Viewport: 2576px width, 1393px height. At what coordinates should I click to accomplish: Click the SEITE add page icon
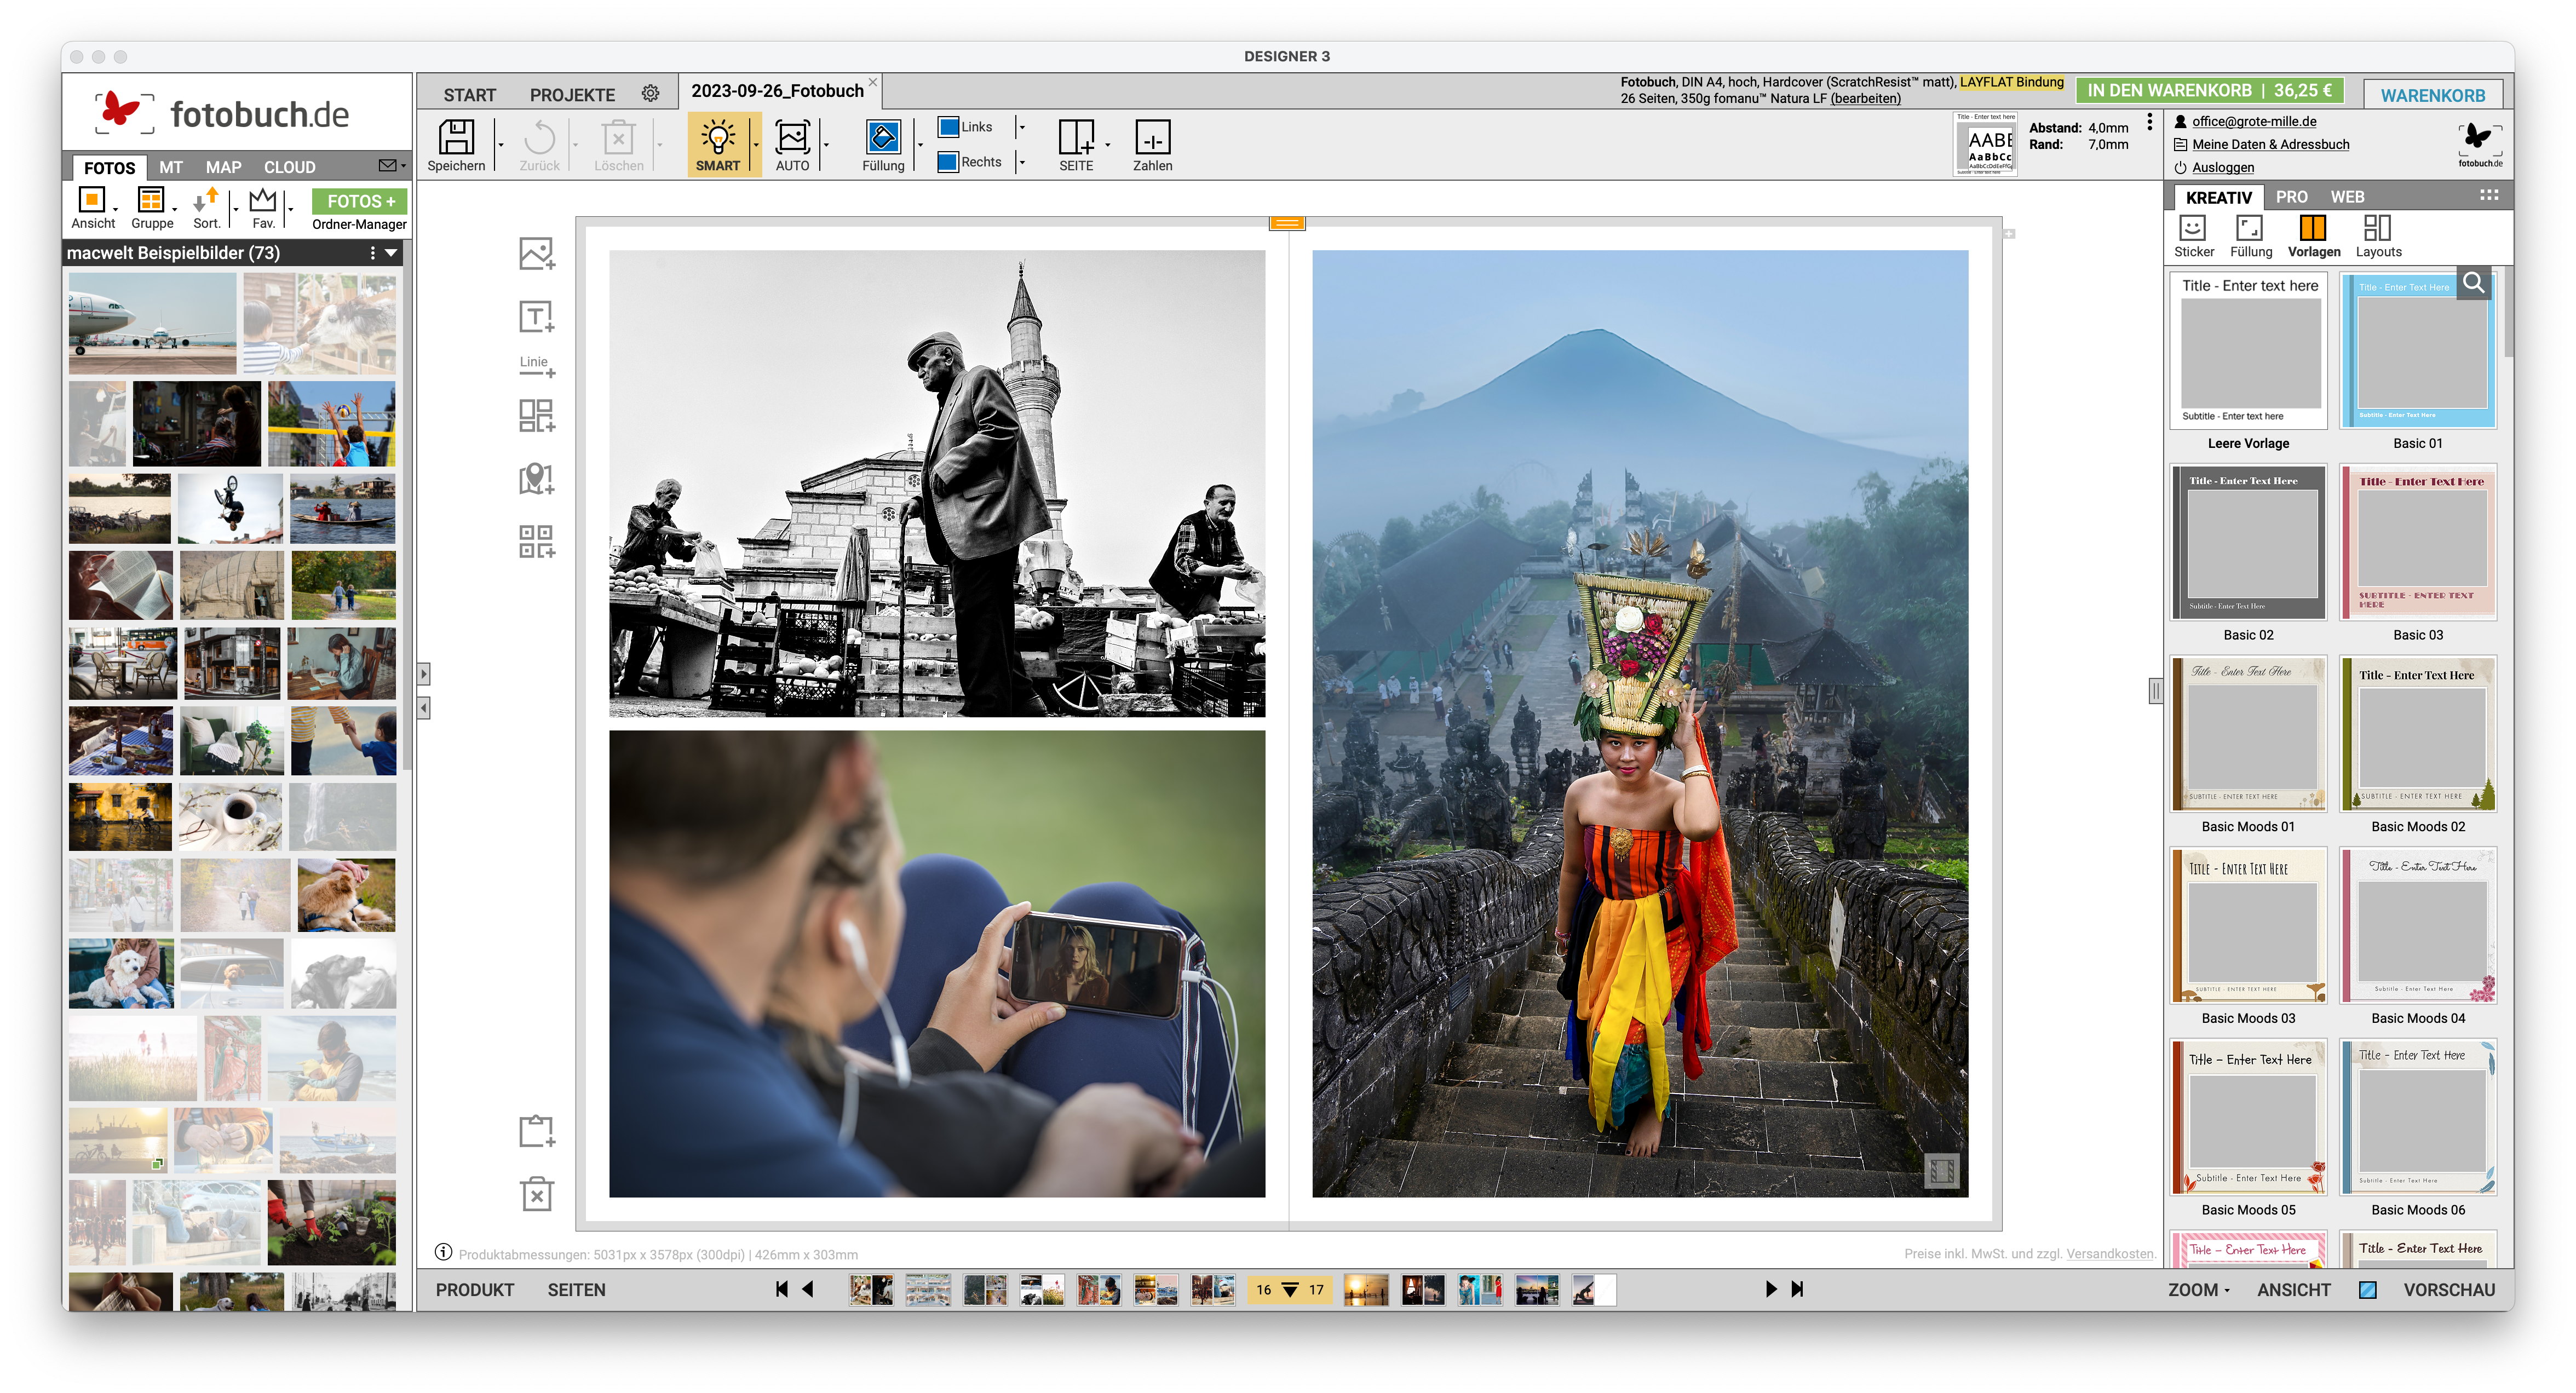(x=1076, y=138)
